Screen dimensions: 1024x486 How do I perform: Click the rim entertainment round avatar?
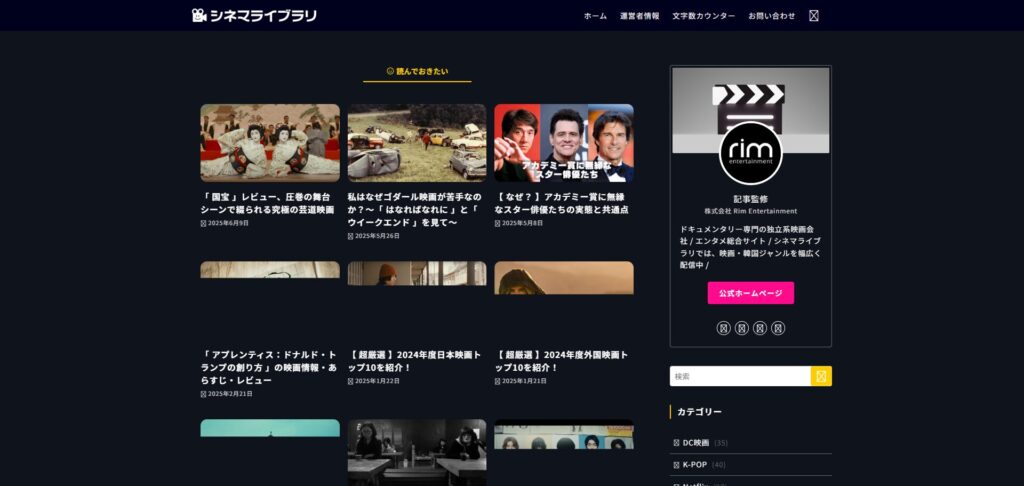click(x=750, y=154)
